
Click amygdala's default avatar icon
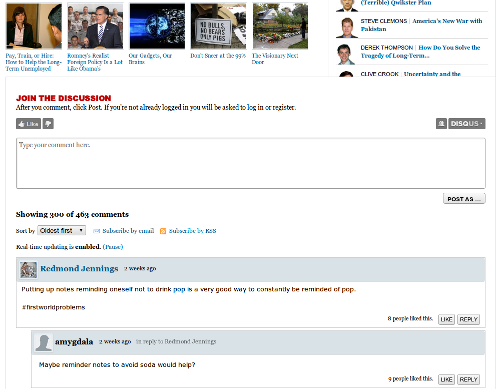click(x=44, y=342)
